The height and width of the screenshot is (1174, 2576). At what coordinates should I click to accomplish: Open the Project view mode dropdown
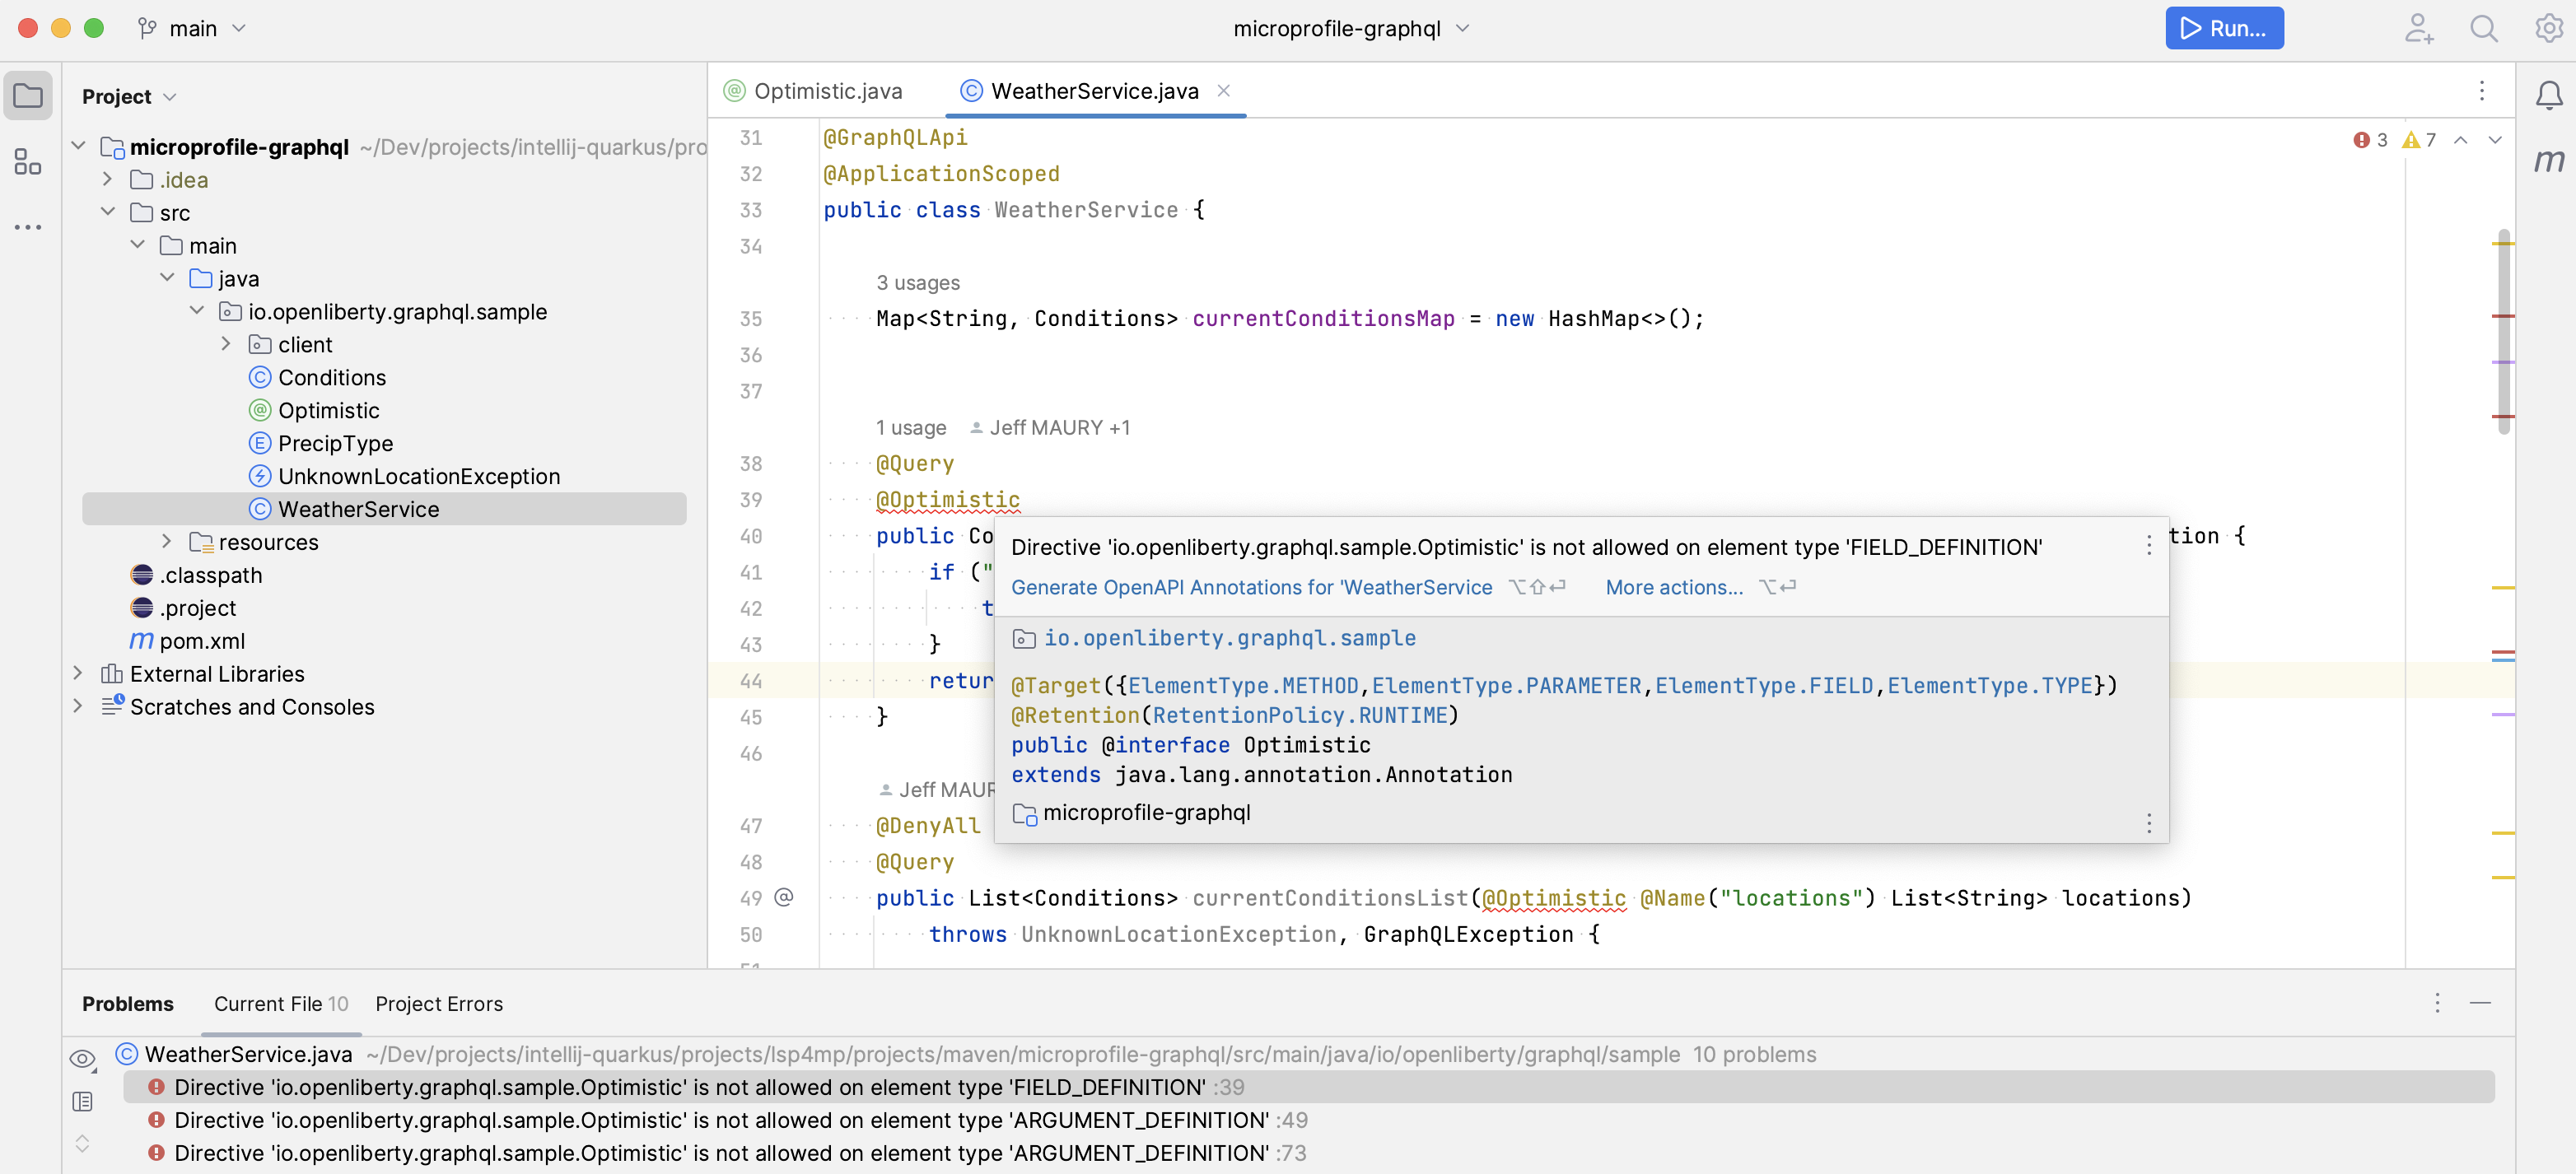coord(129,96)
